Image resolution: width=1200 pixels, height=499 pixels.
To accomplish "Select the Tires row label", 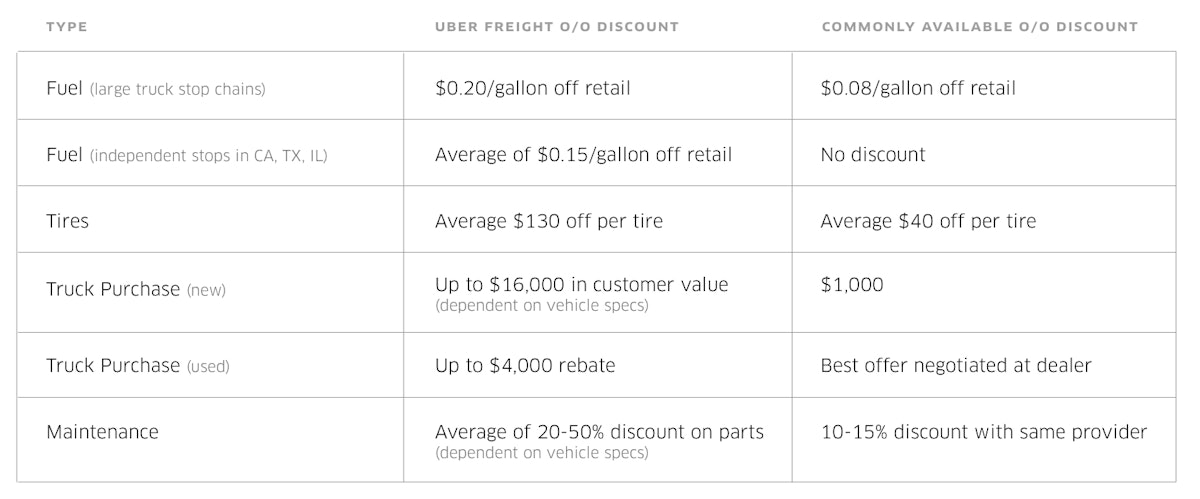I will tap(68, 221).
